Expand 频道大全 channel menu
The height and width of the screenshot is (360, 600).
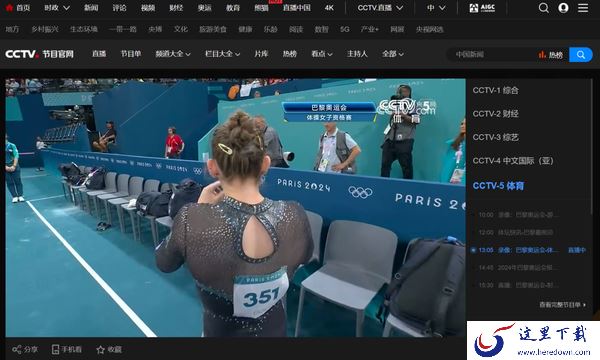point(173,54)
